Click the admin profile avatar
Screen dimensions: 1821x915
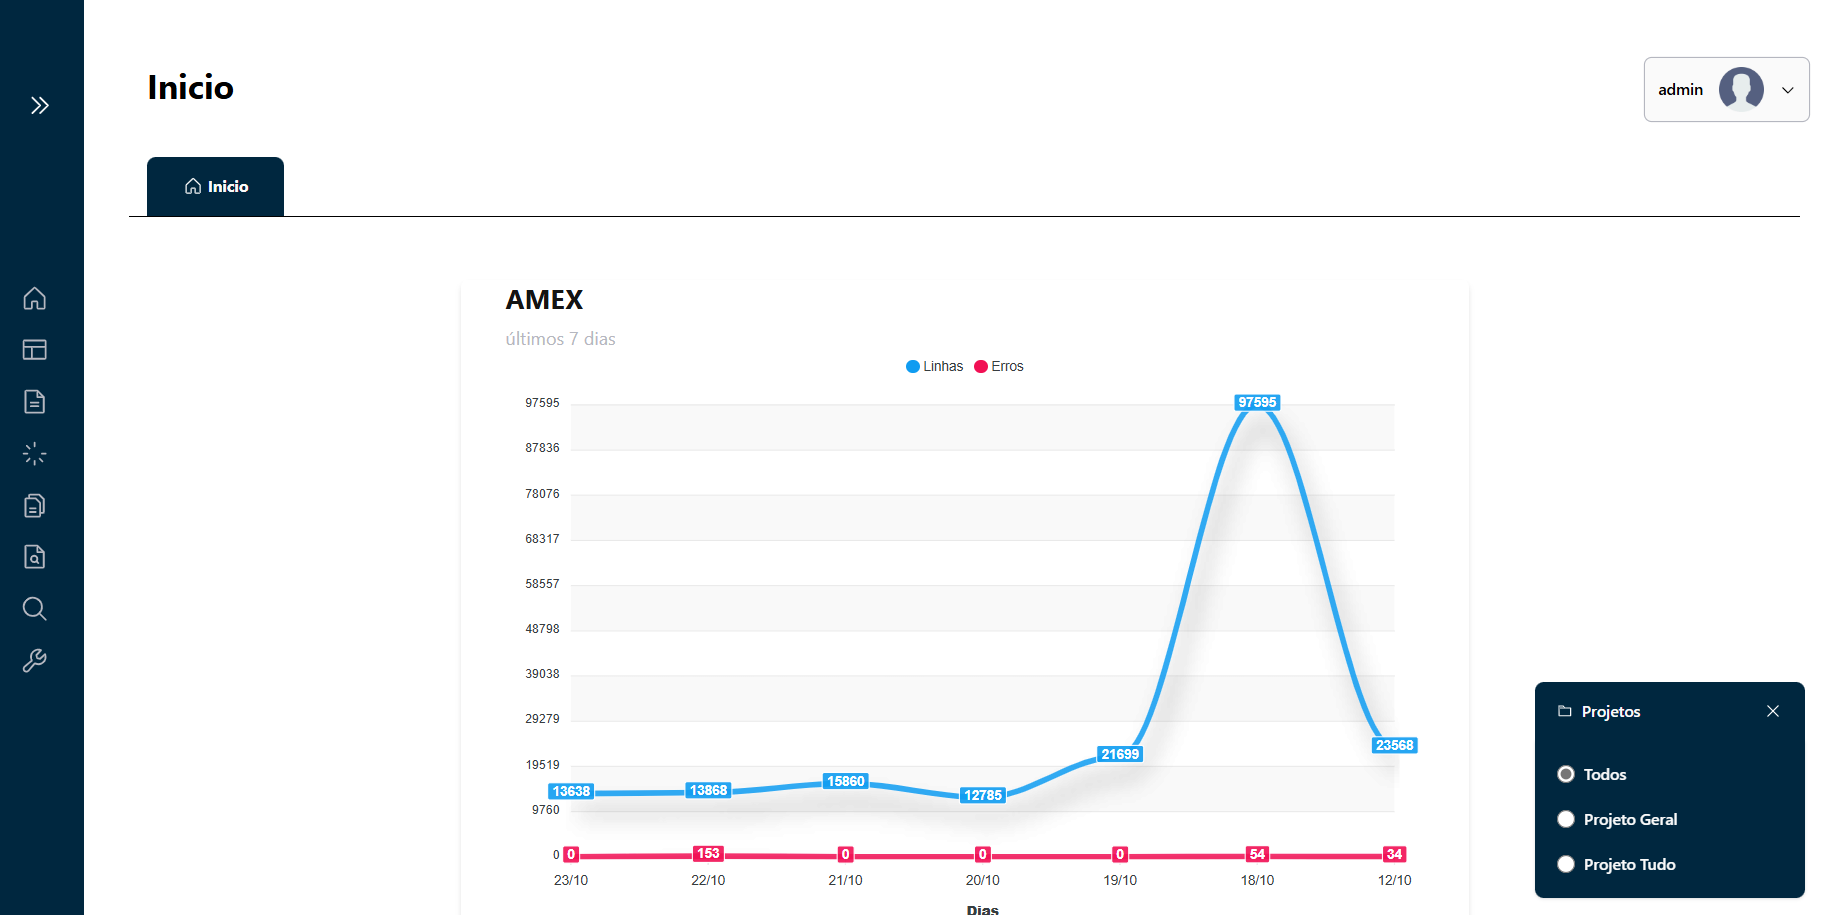[1741, 89]
